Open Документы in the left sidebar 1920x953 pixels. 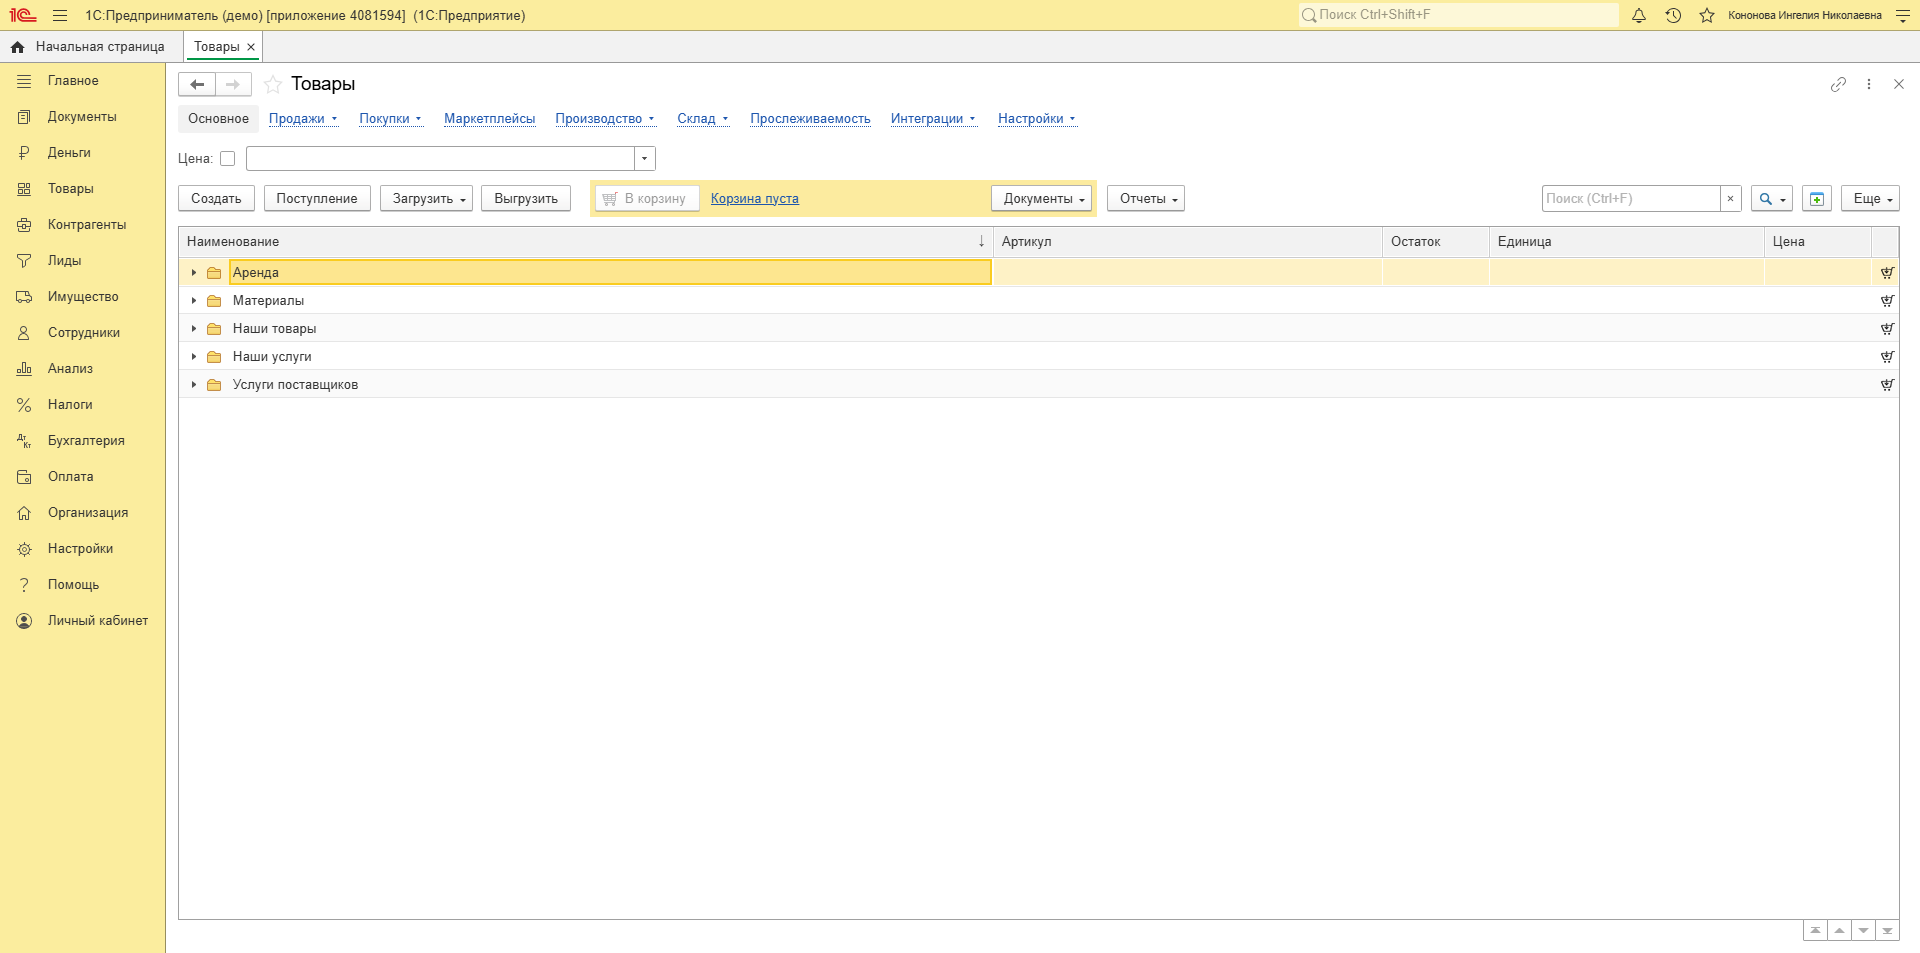pyautogui.click(x=82, y=117)
